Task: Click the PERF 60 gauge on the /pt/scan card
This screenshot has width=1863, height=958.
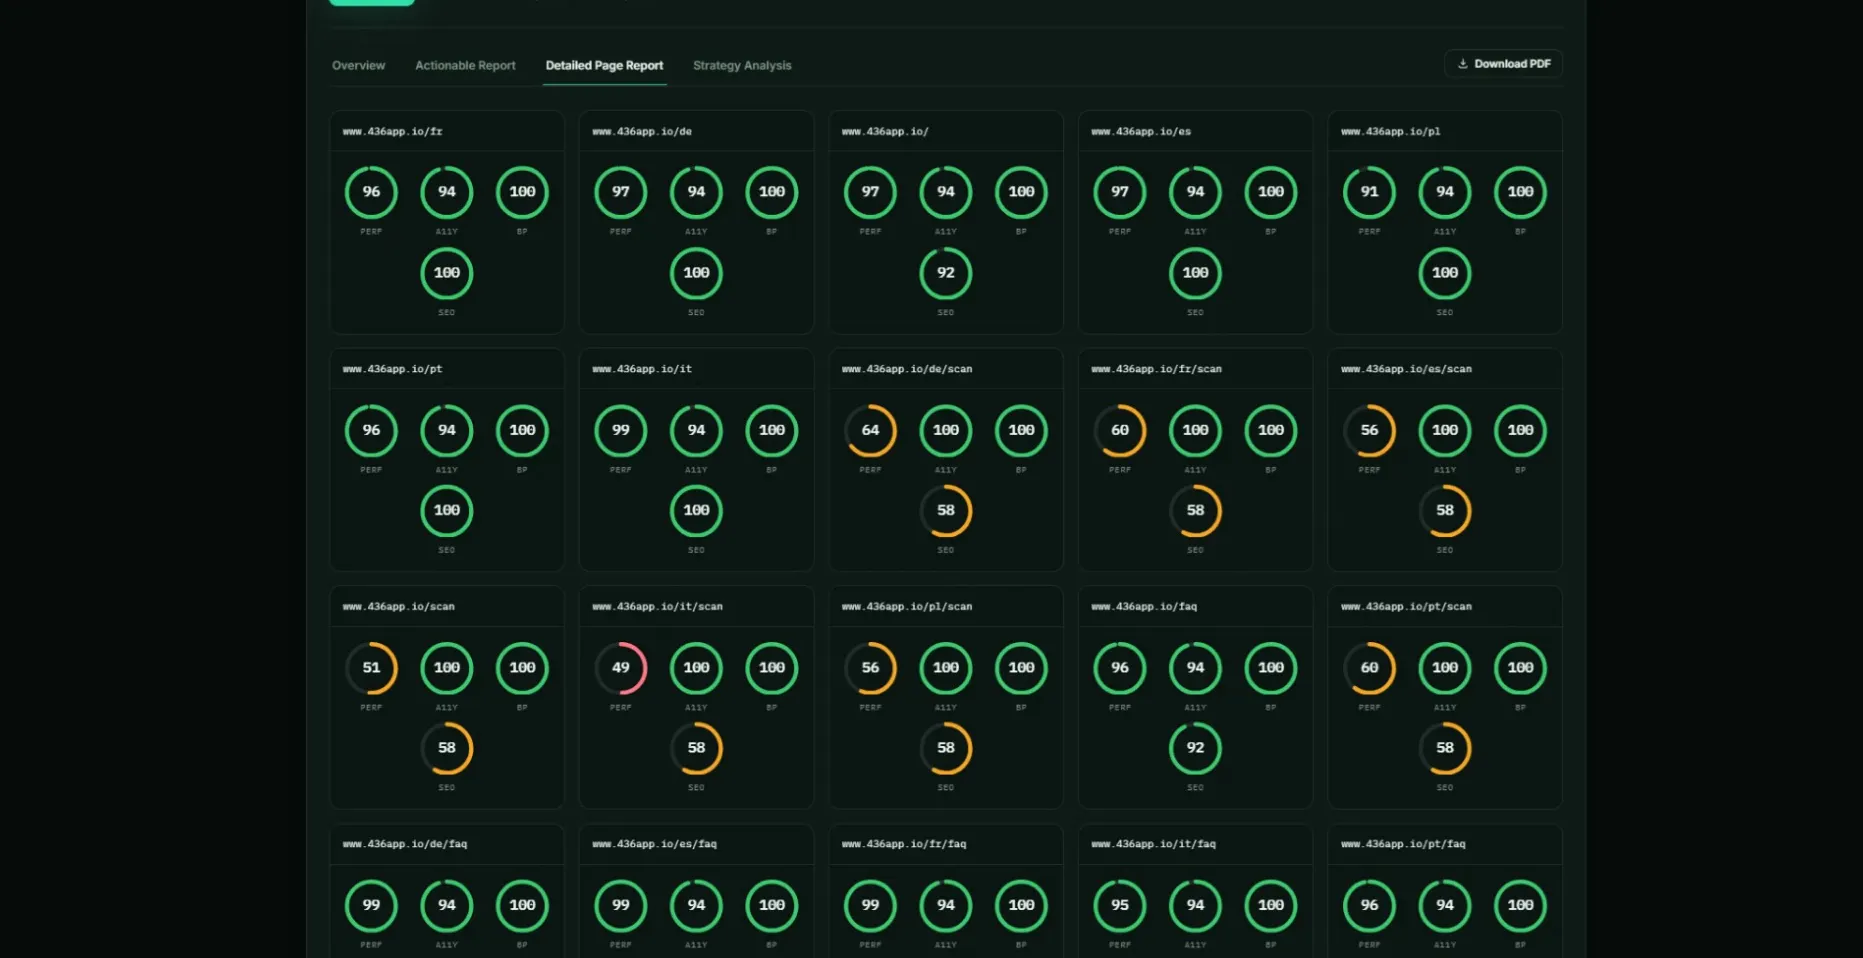Action: point(1369,668)
